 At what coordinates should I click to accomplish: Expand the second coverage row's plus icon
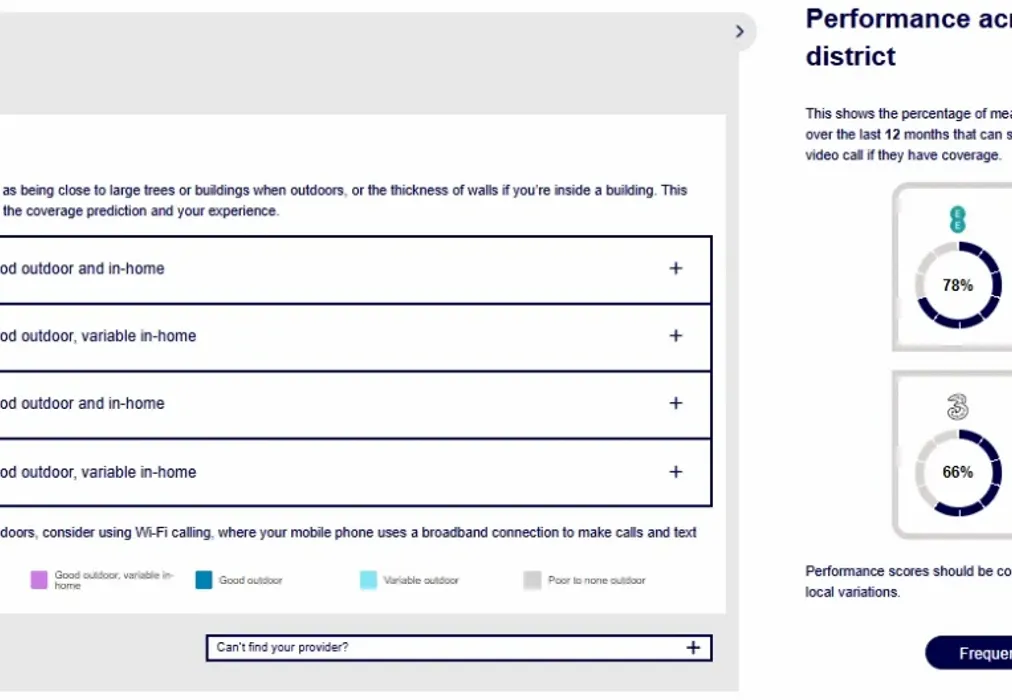[676, 336]
